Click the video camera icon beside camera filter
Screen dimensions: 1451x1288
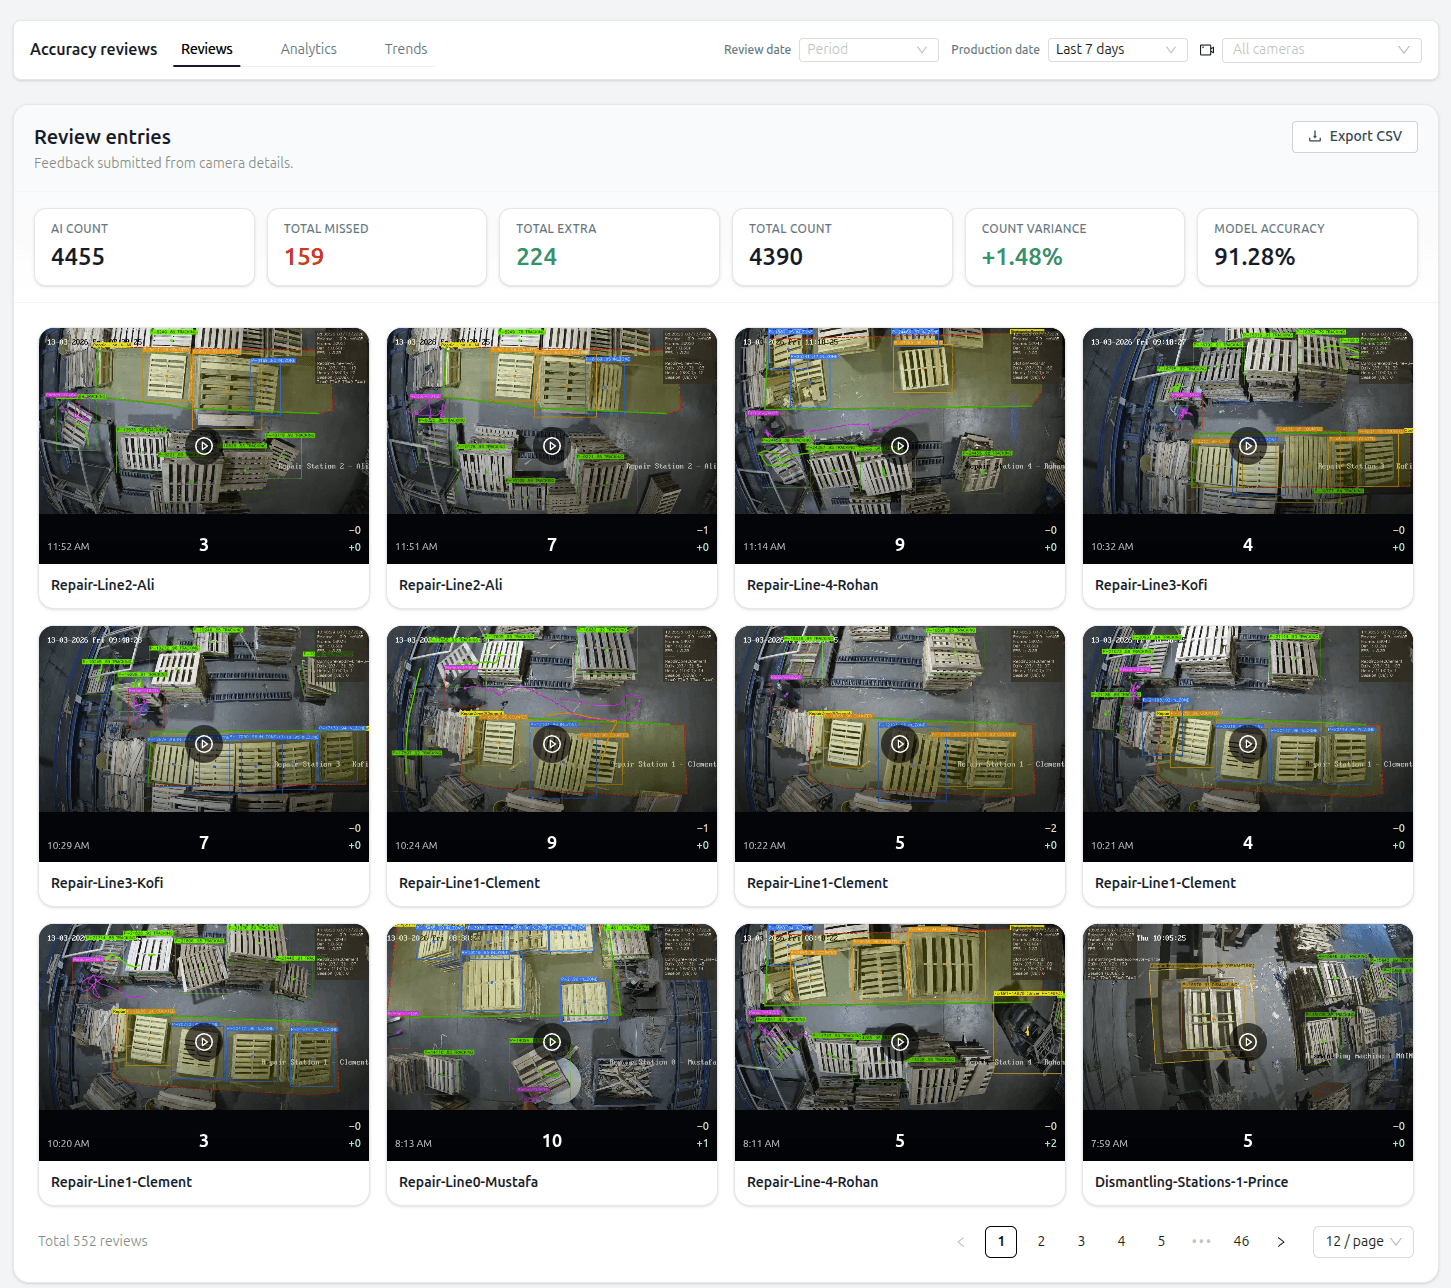[x=1206, y=49]
